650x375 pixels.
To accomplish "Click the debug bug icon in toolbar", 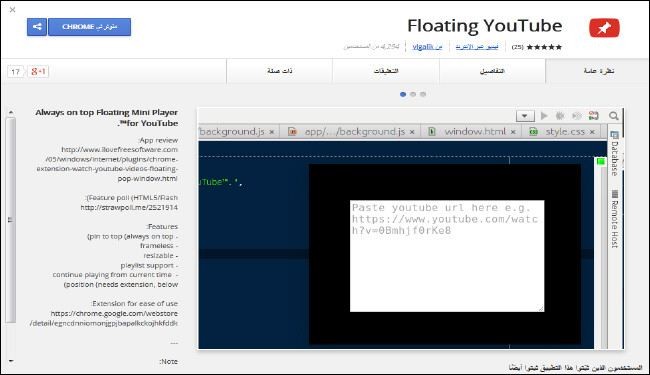I will 560,116.
